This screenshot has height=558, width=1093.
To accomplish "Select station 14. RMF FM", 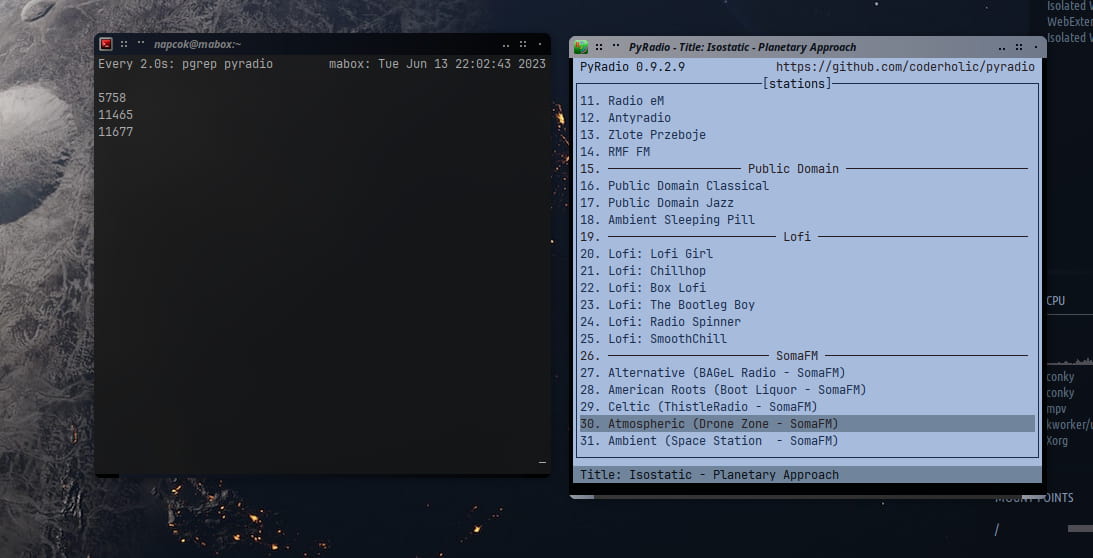I will [807, 152].
